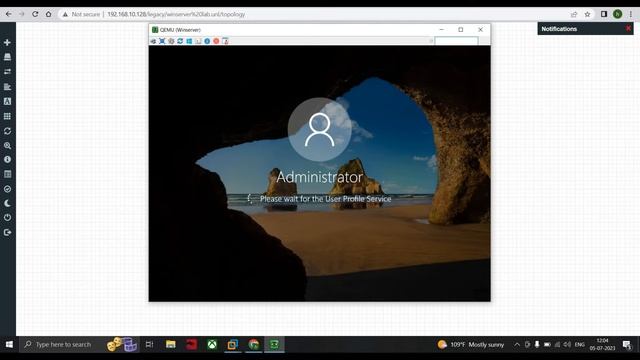
Task: Send Ctrl+Alt+Del in QEMU viewer toolbar
Action: click(153, 41)
